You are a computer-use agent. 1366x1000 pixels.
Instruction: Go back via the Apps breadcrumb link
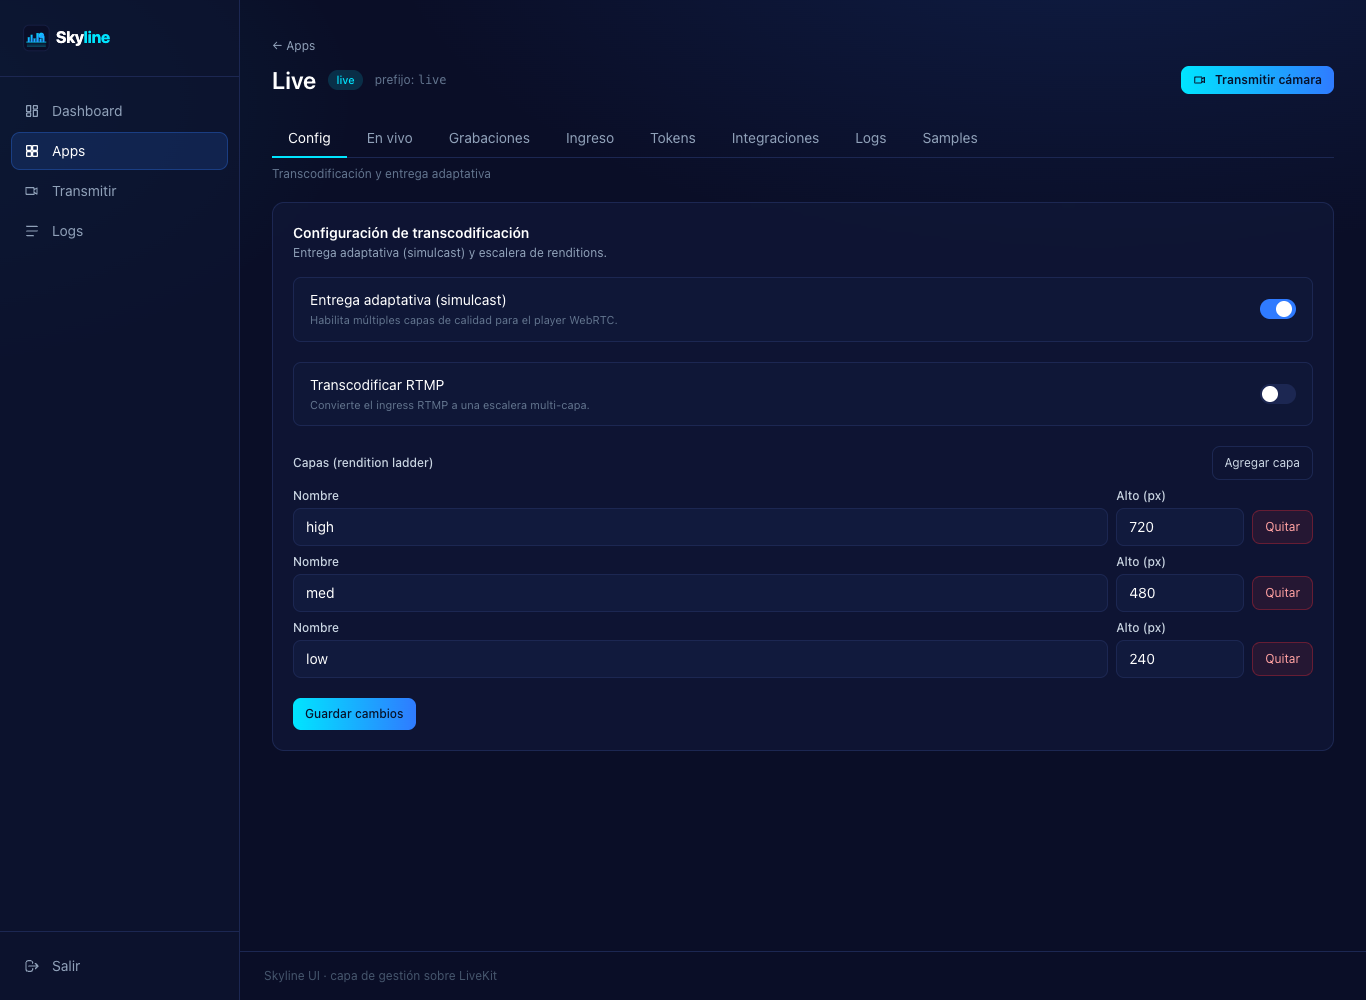click(x=293, y=46)
